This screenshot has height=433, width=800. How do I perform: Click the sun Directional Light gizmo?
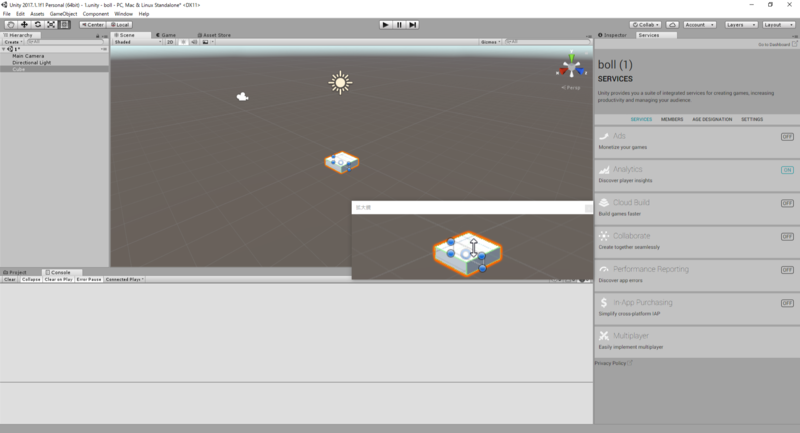point(340,83)
